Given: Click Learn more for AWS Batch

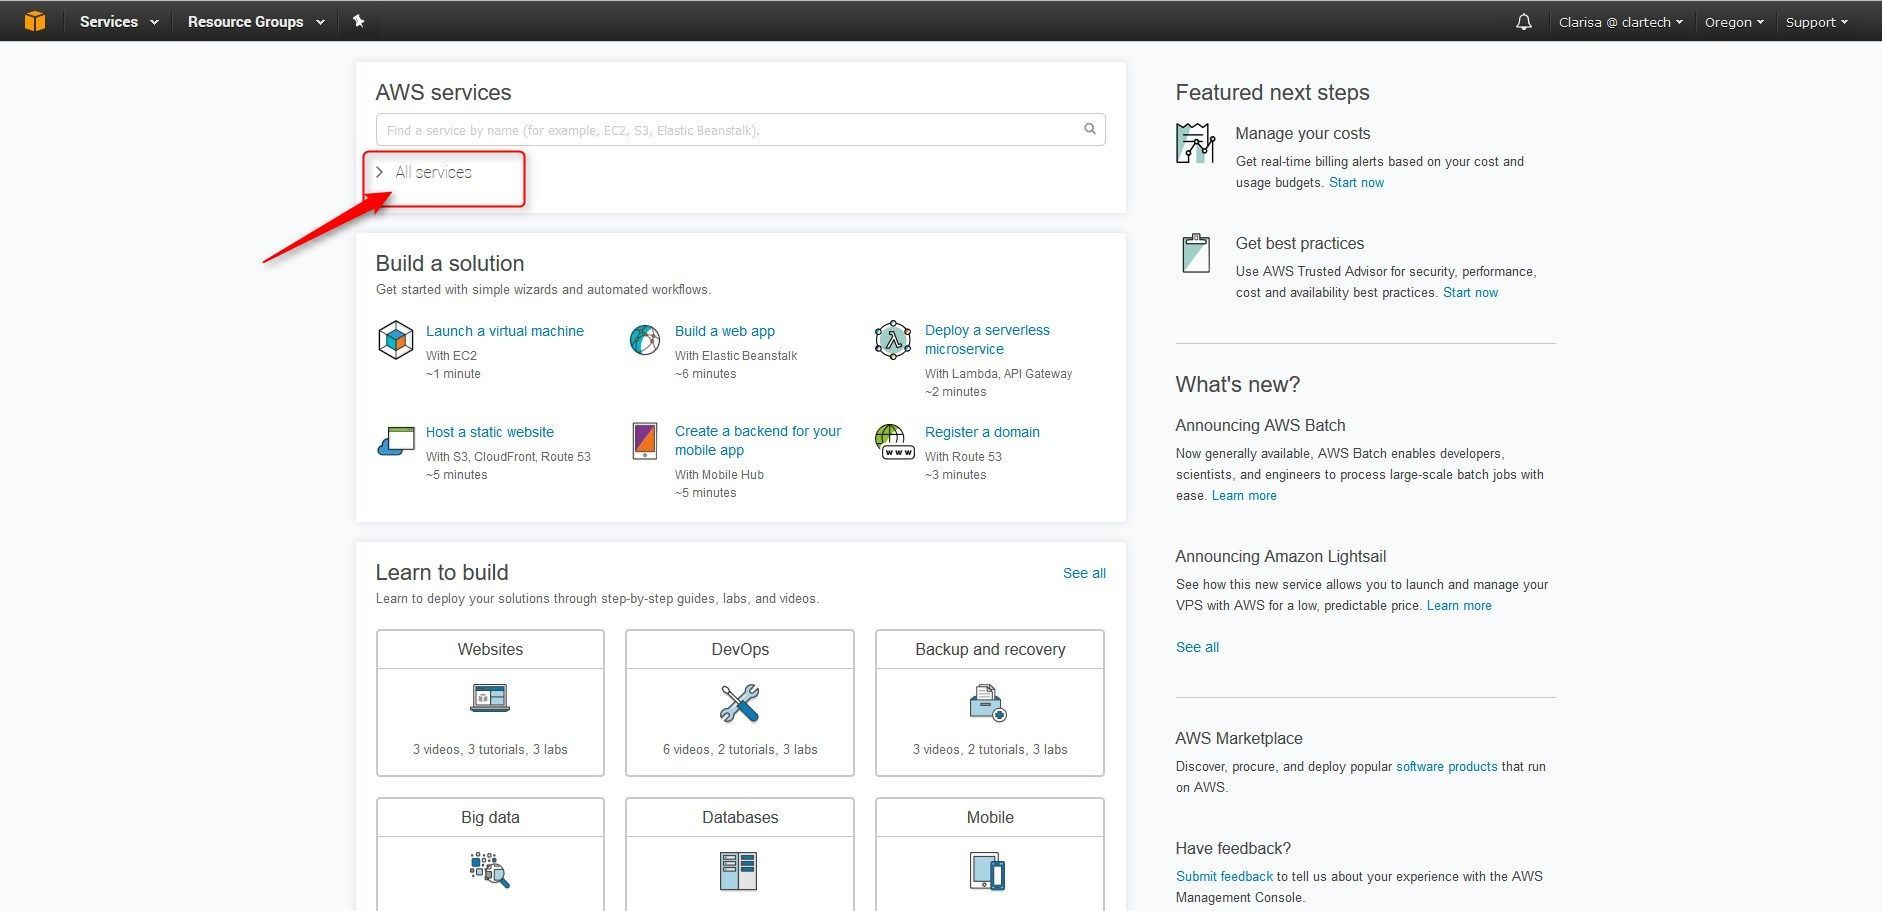Looking at the screenshot, I should 1244,496.
